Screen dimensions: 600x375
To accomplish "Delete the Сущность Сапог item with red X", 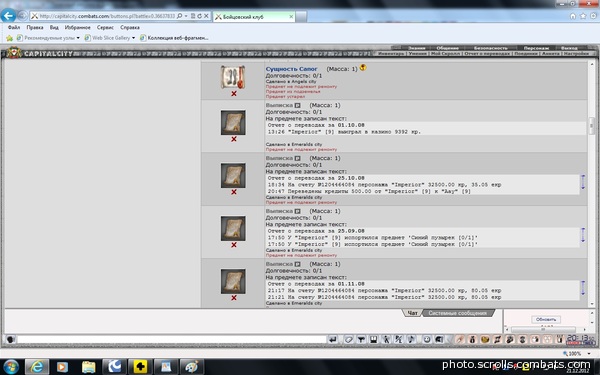I will pyautogui.click(x=234, y=94).
